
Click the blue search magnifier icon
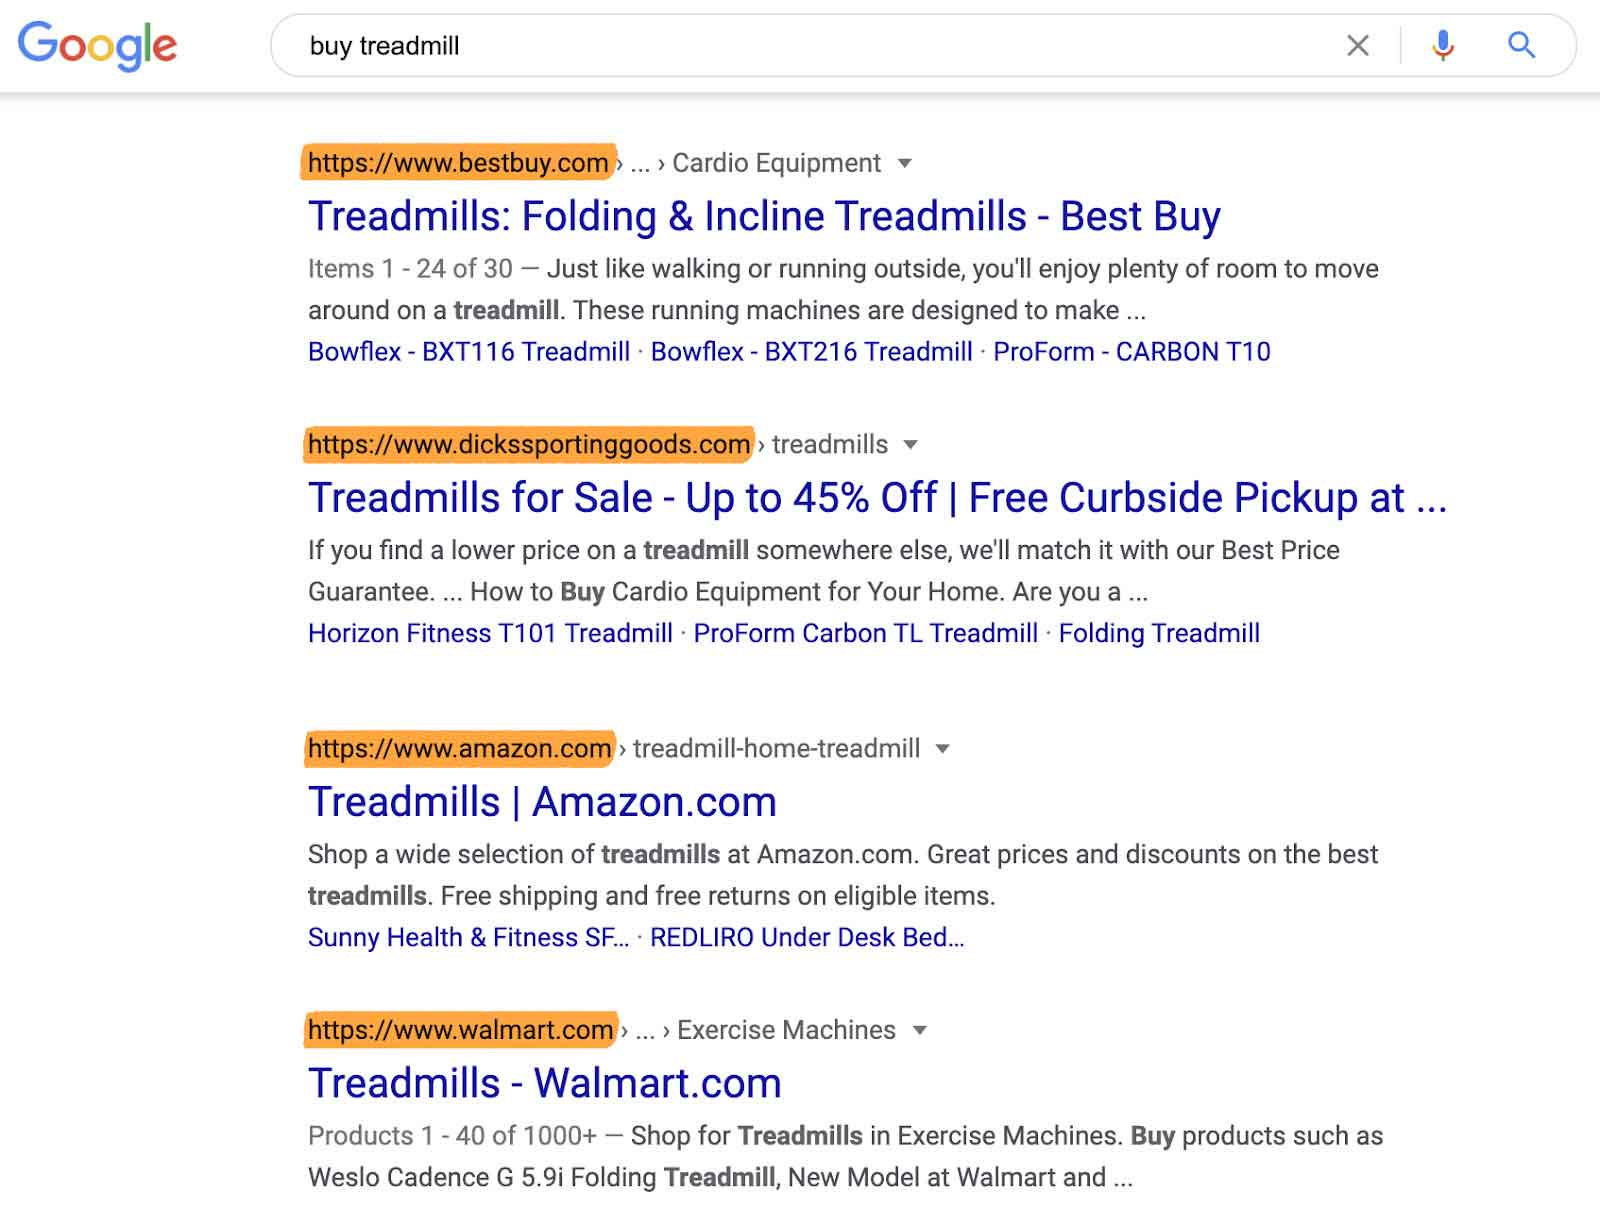click(x=1521, y=45)
